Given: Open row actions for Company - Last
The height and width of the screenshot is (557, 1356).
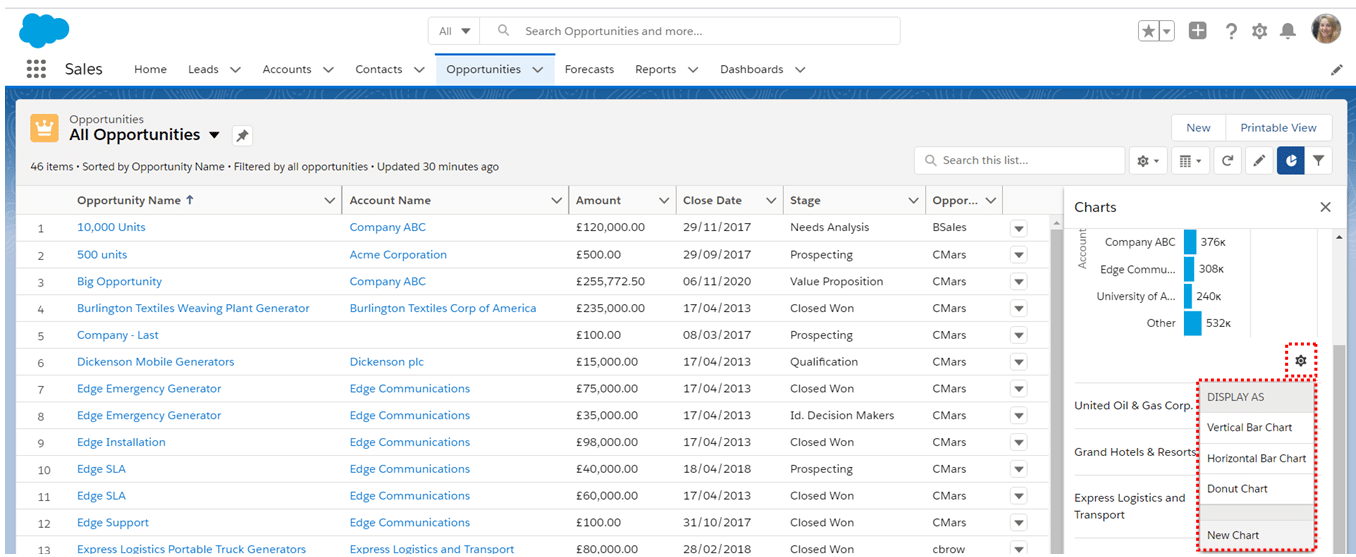Looking at the screenshot, I should (x=1019, y=336).
